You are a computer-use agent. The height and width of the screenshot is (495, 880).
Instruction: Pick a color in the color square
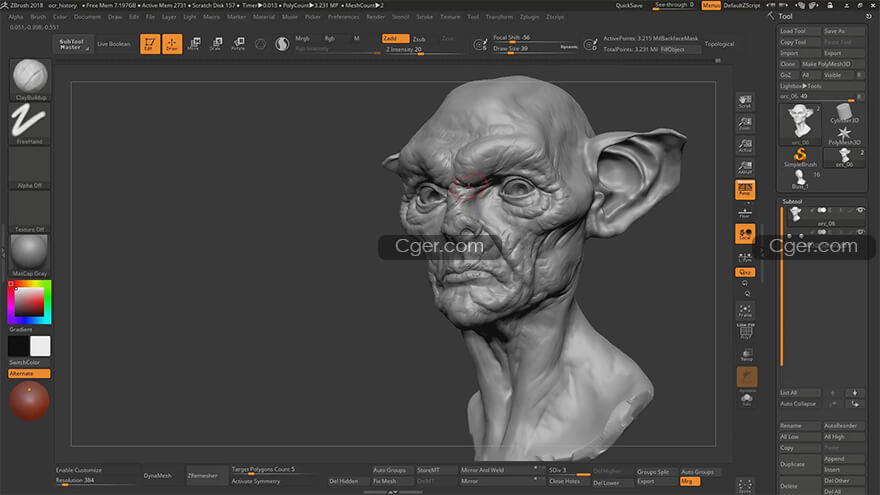29,302
